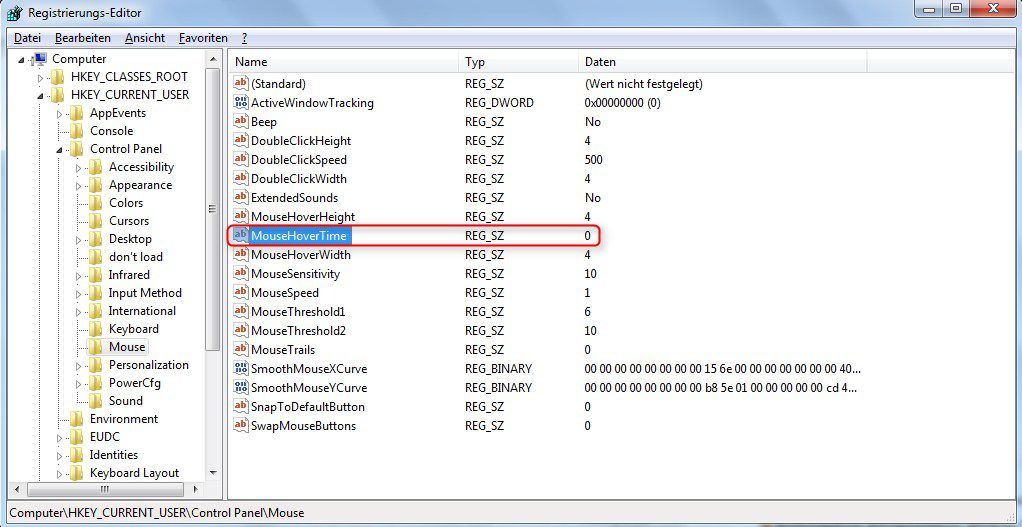1022x527 pixels.
Task: Click the Mouse folder icon
Action: (x=96, y=347)
